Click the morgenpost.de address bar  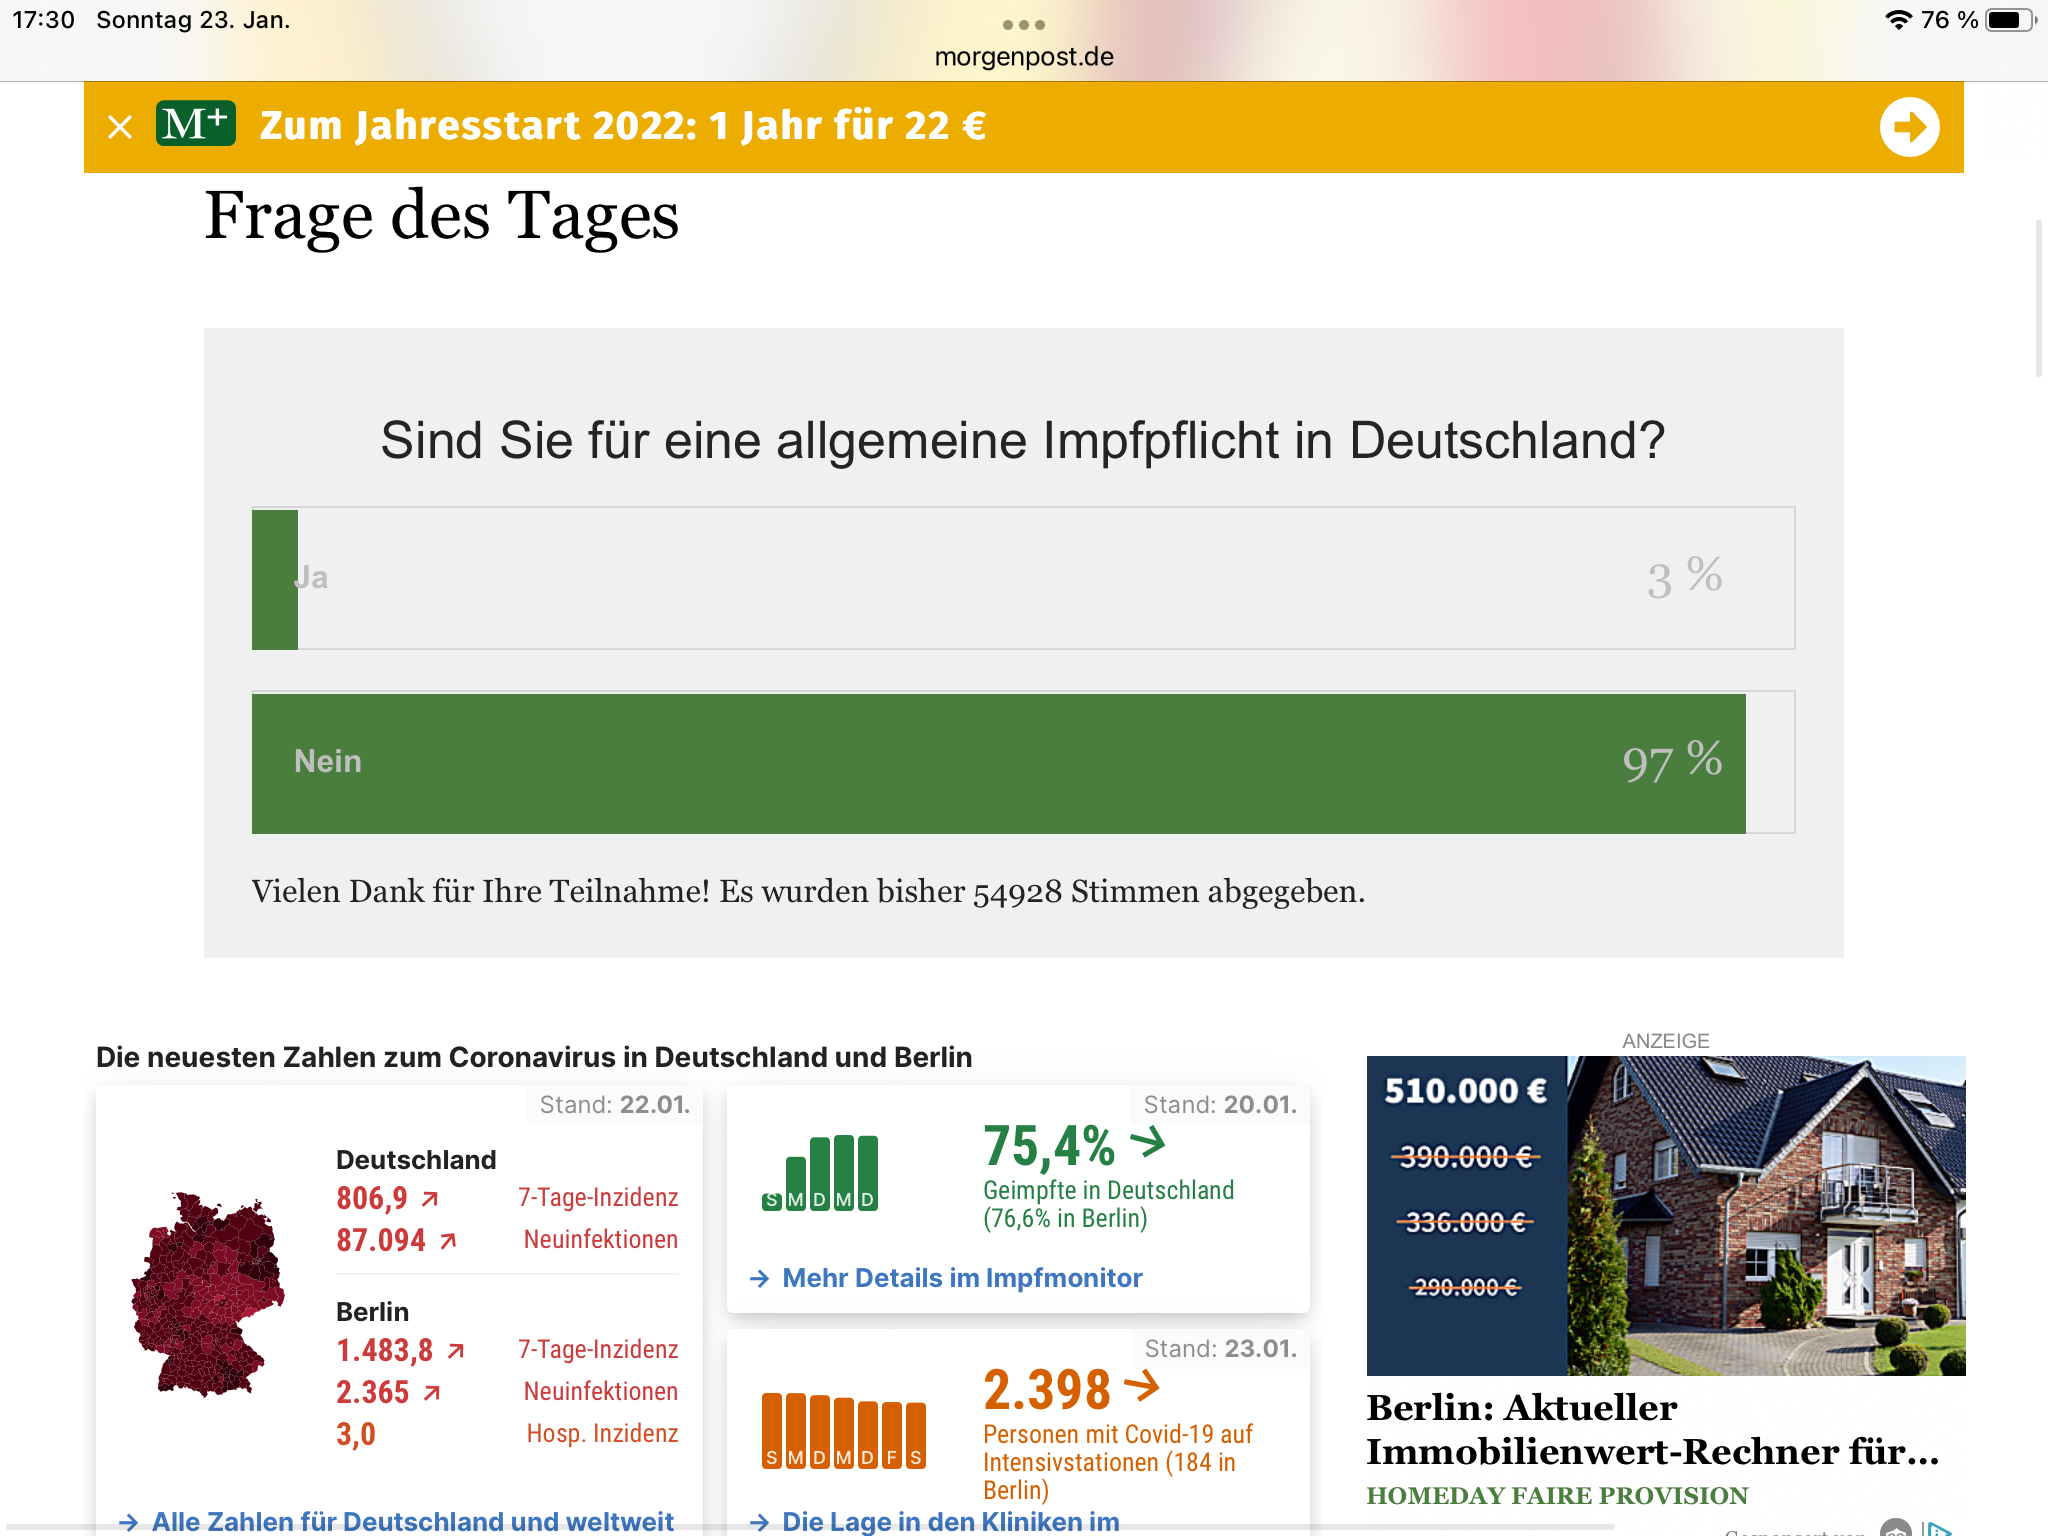click(1023, 57)
